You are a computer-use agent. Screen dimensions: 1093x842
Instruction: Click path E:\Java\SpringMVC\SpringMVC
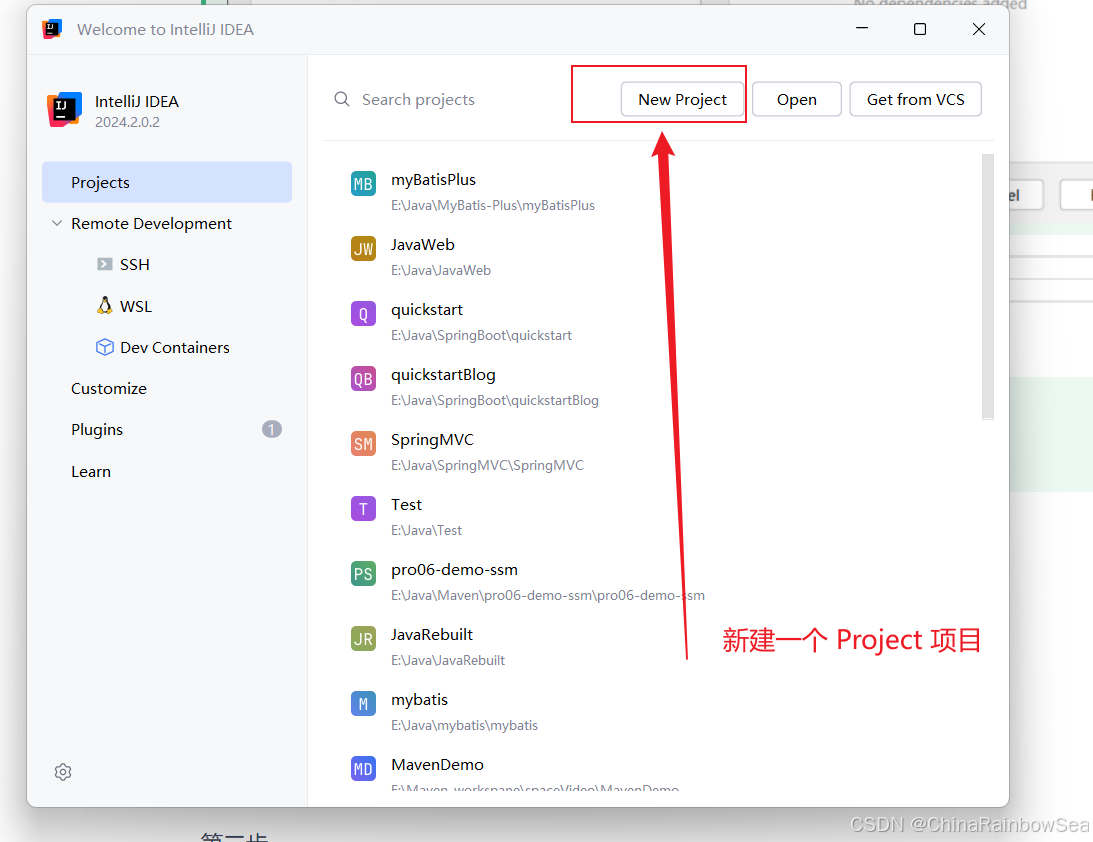[x=487, y=465]
